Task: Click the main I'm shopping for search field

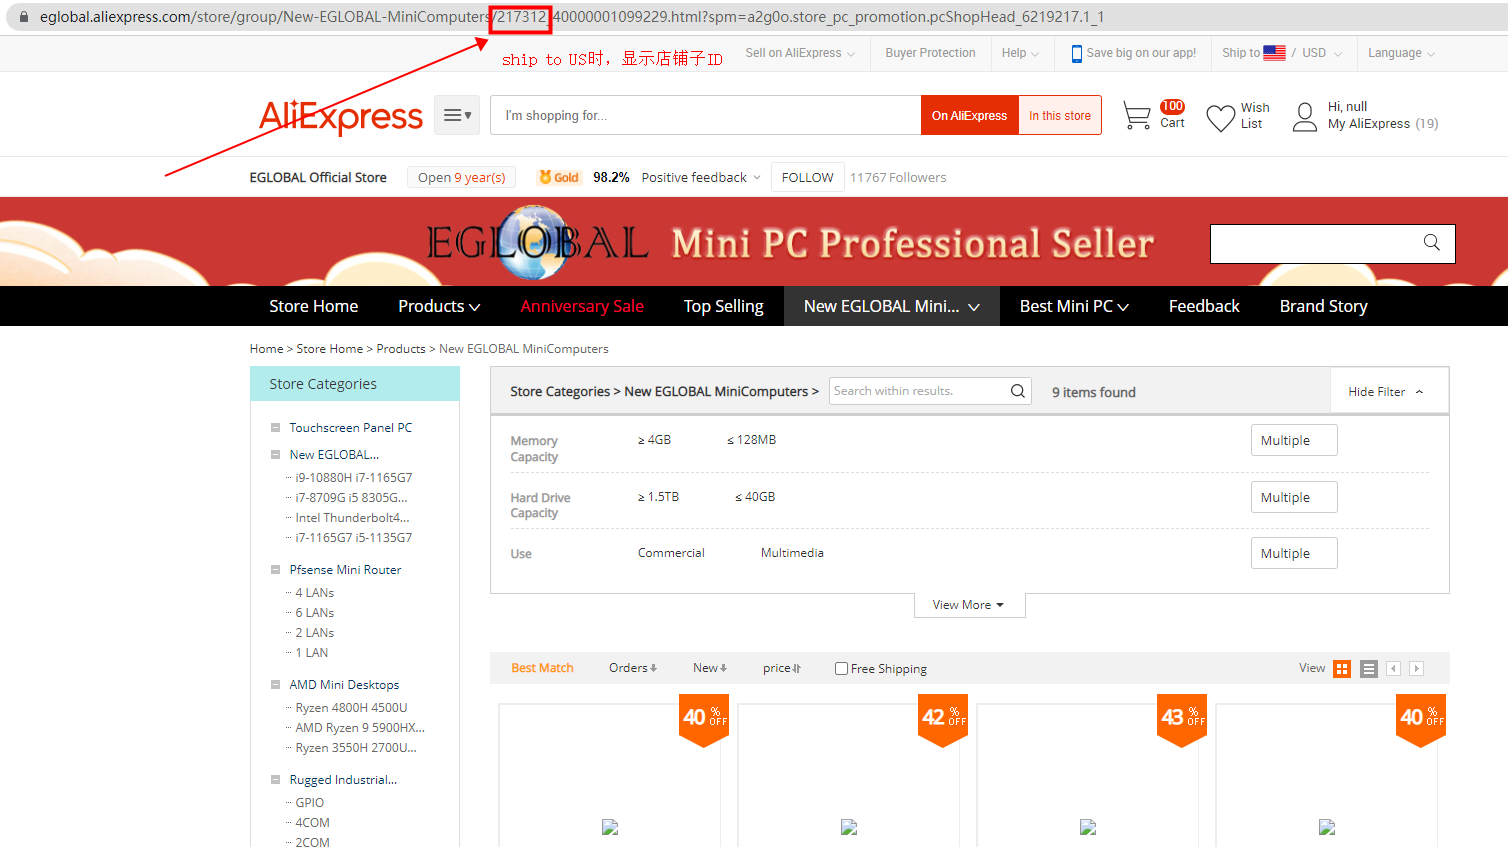Action: click(705, 115)
